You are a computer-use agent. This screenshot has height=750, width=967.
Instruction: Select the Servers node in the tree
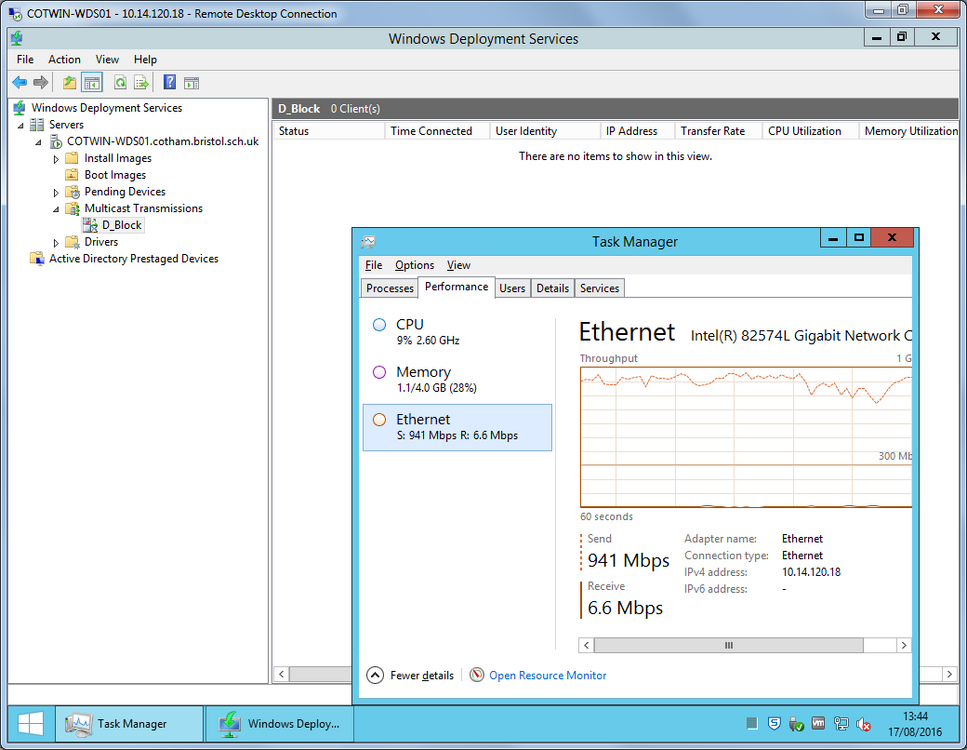click(66, 125)
